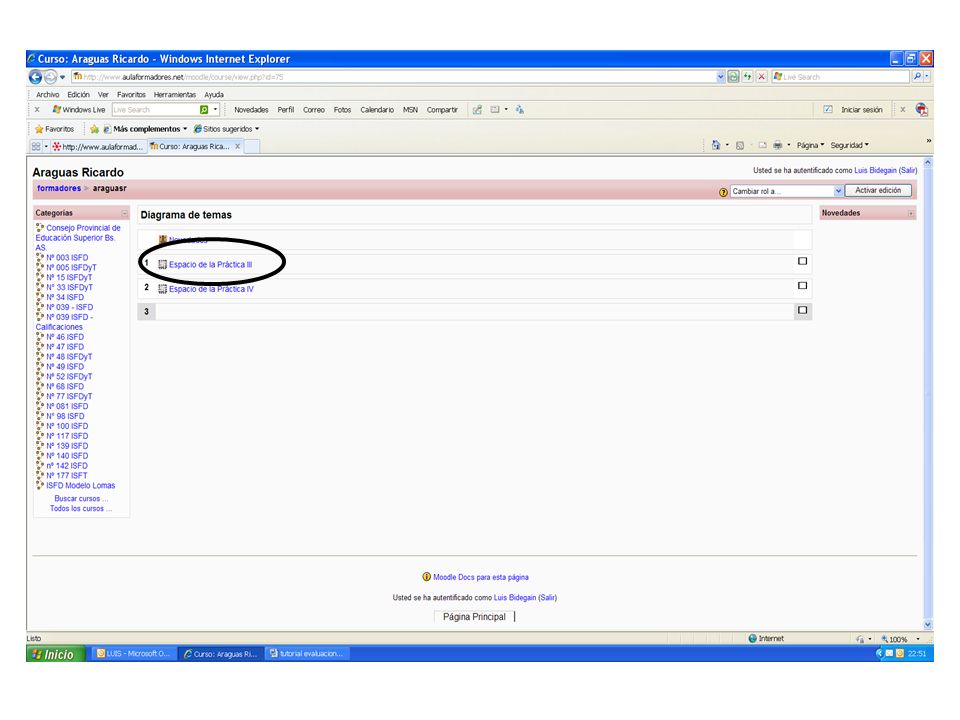Open the Edición menu

coord(78,95)
